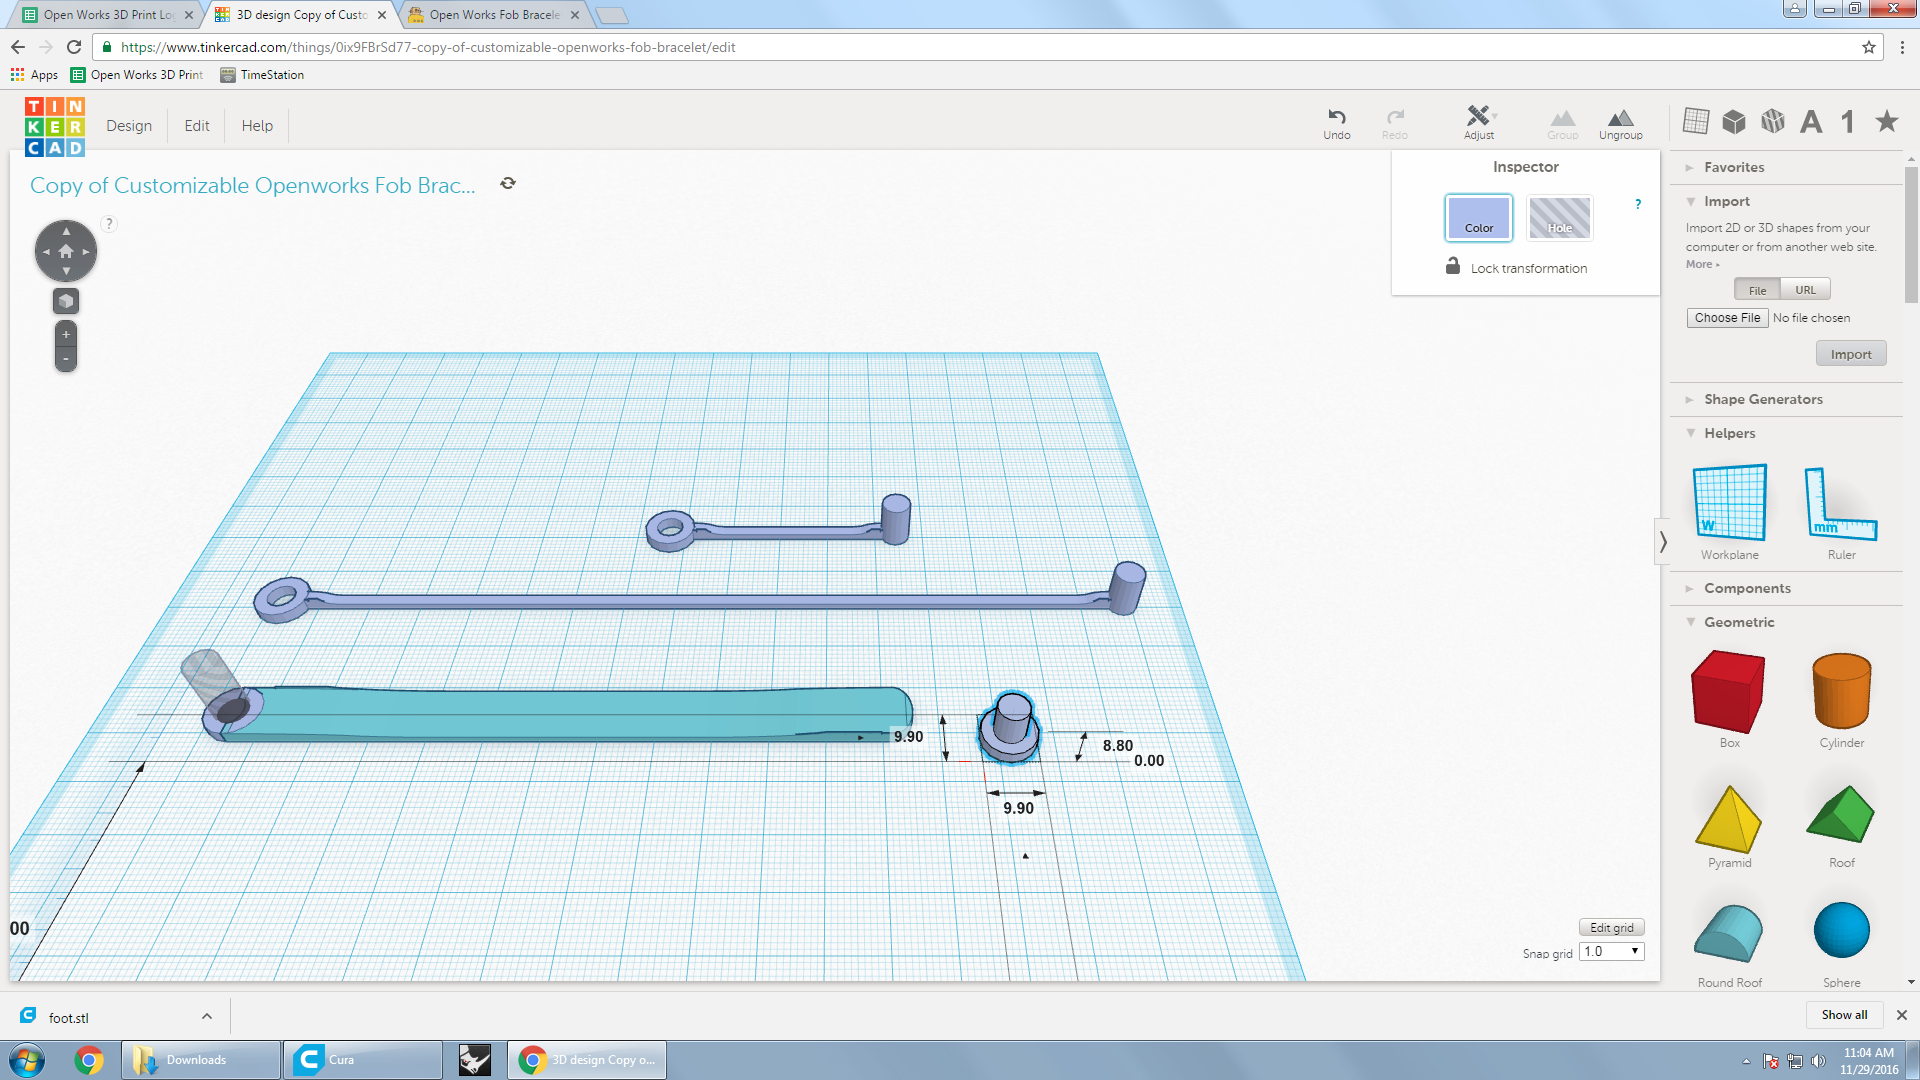Click the home view button
This screenshot has width=1920, height=1080.
click(x=66, y=251)
